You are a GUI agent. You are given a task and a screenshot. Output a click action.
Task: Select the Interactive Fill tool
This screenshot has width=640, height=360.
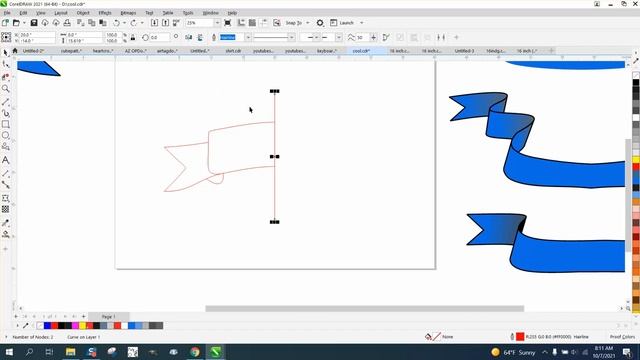(x=5, y=234)
